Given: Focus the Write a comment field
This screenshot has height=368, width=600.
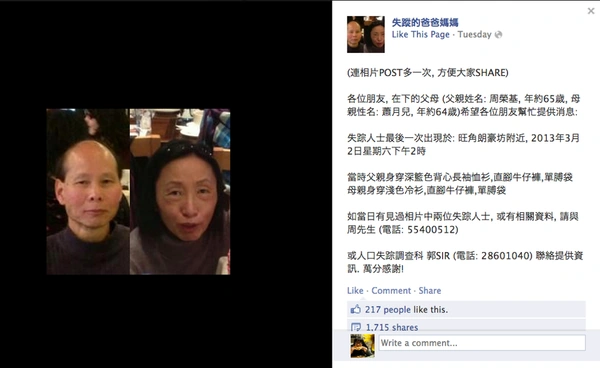Looking at the screenshot, I should click(x=482, y=343).
